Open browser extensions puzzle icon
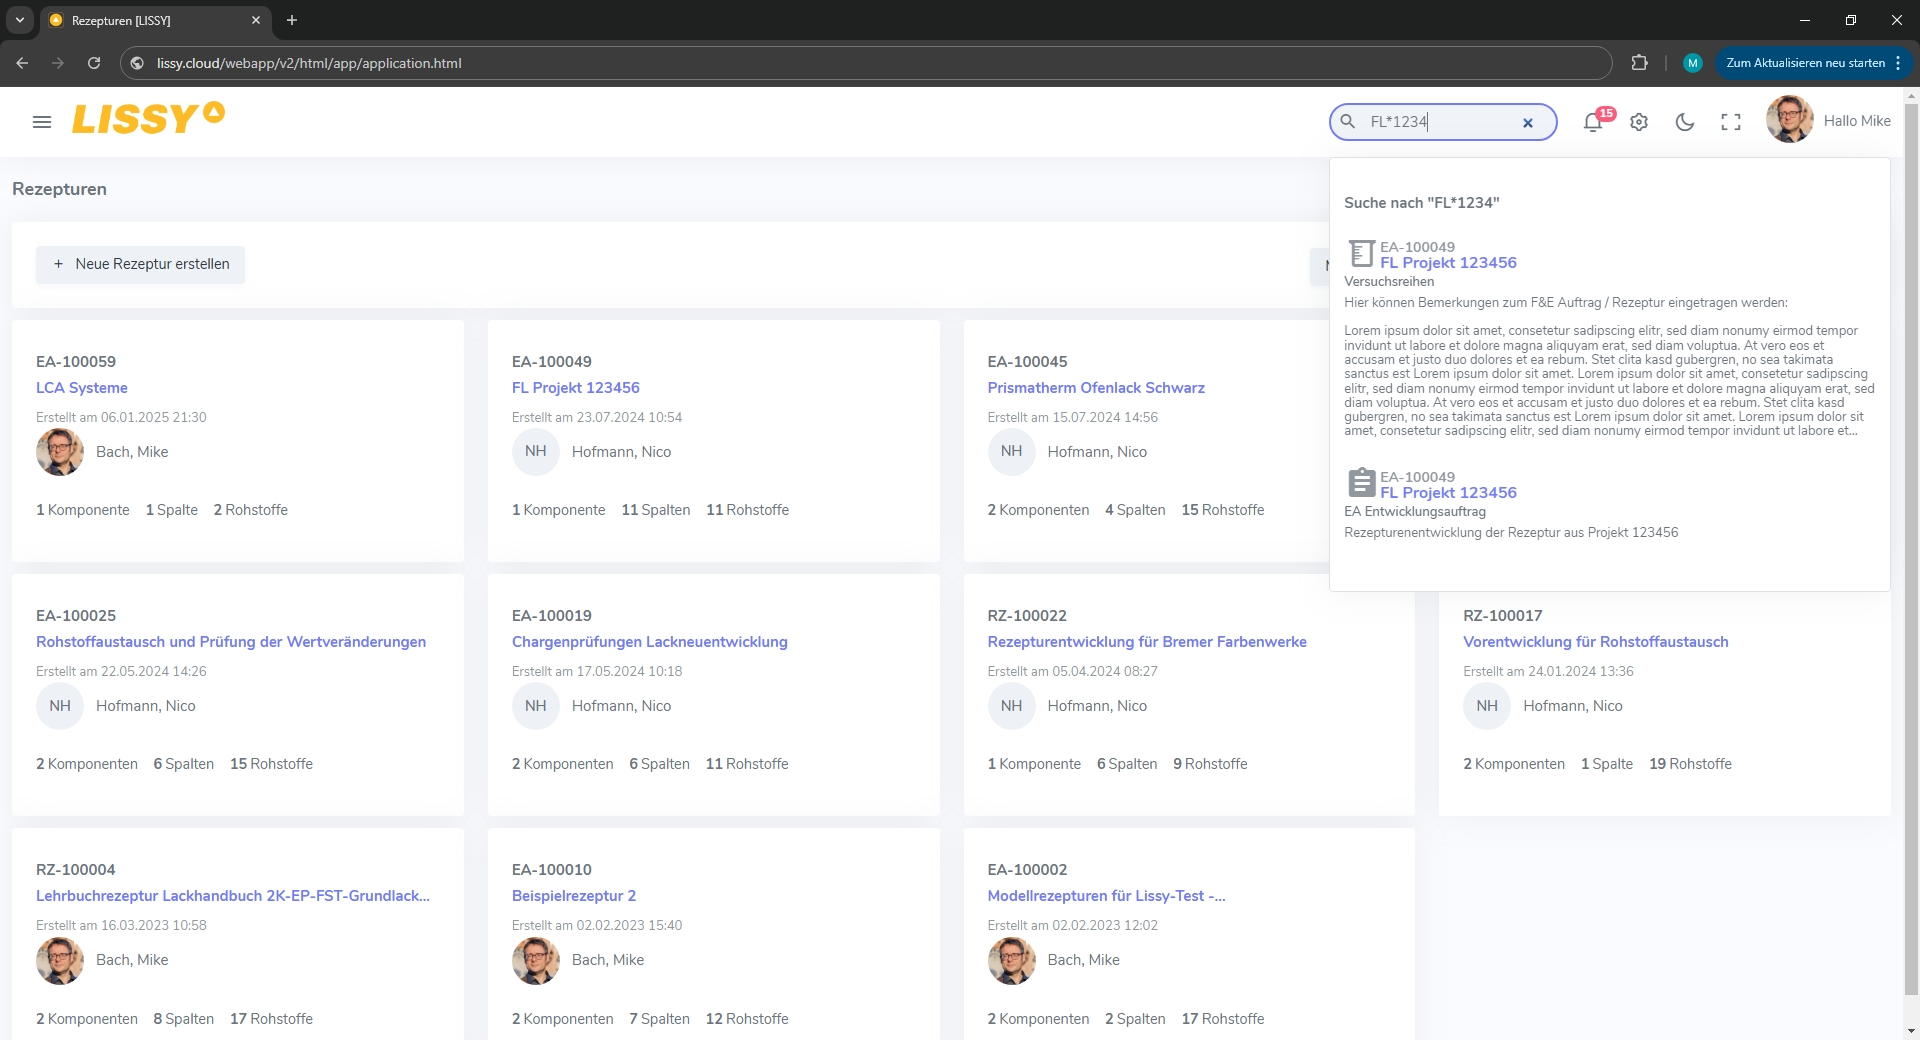Screen dimensions: 1920x1040 pos(1639,63)
